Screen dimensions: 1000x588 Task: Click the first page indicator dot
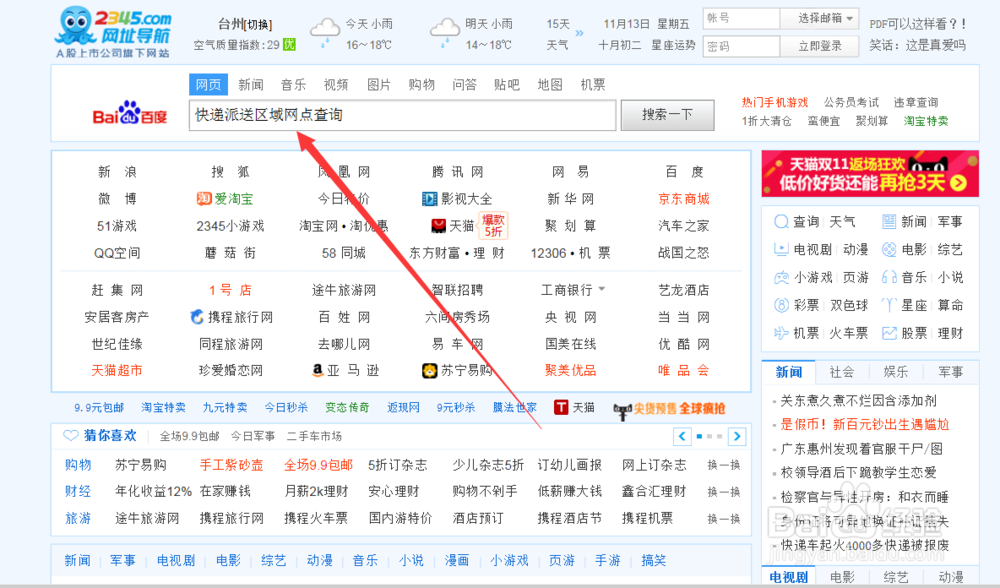(700, 436)
